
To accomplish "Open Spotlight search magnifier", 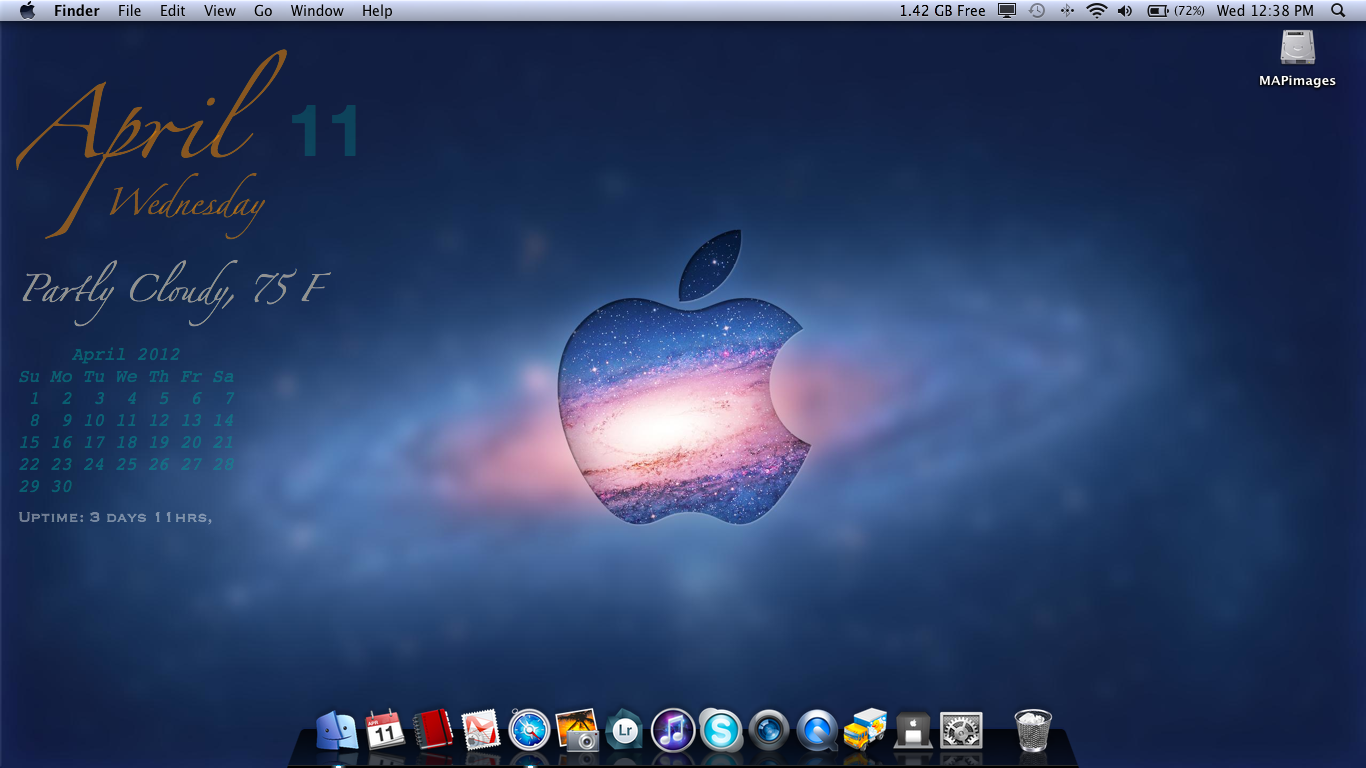I will point(1339,11).
